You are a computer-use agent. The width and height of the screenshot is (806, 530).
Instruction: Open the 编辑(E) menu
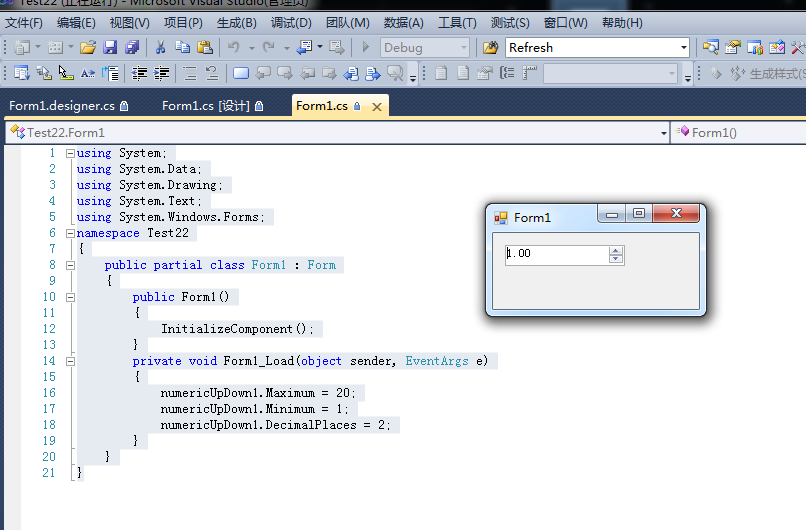(x=76, y=23)
